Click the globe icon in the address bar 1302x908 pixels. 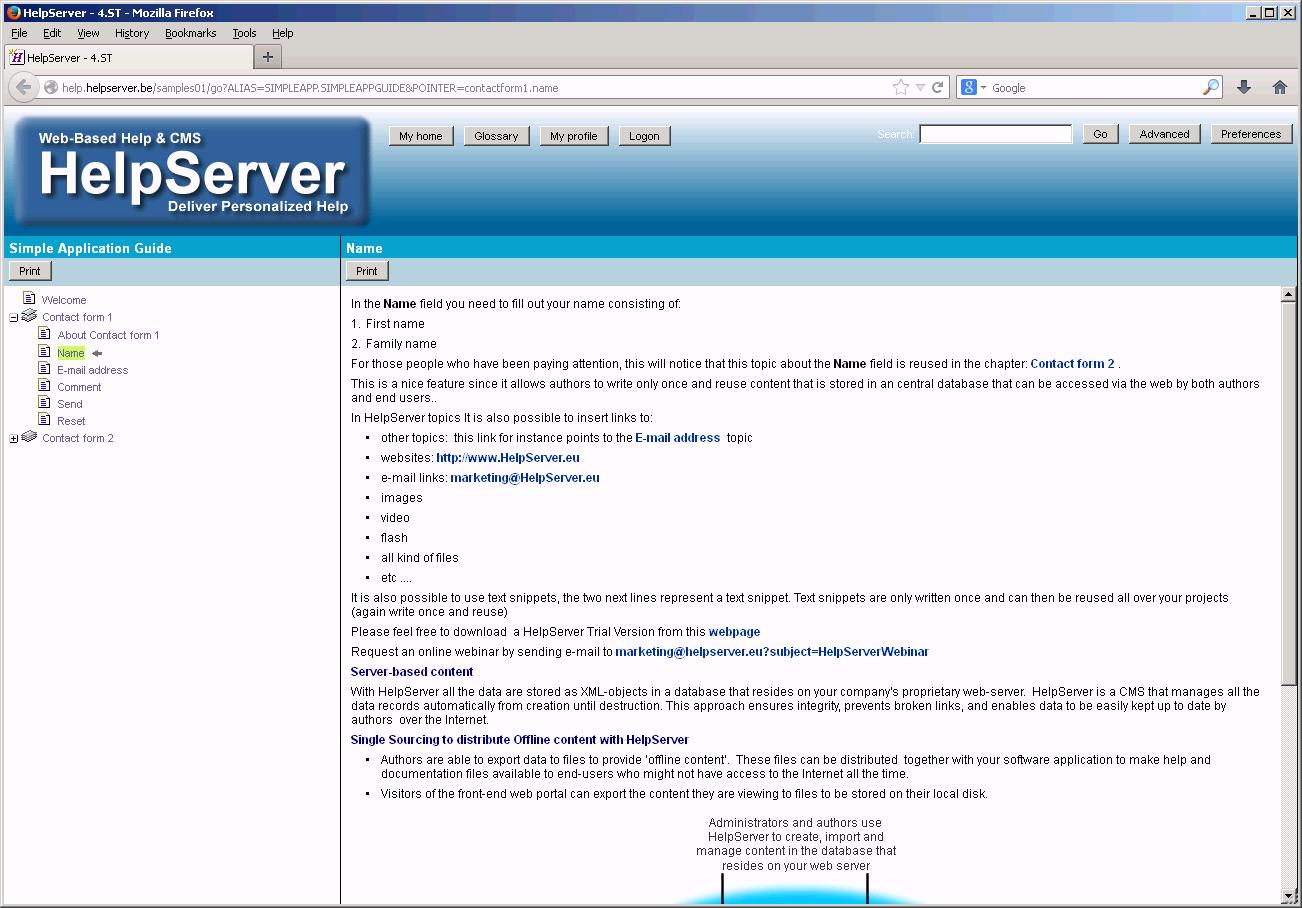tap(49, 87)
